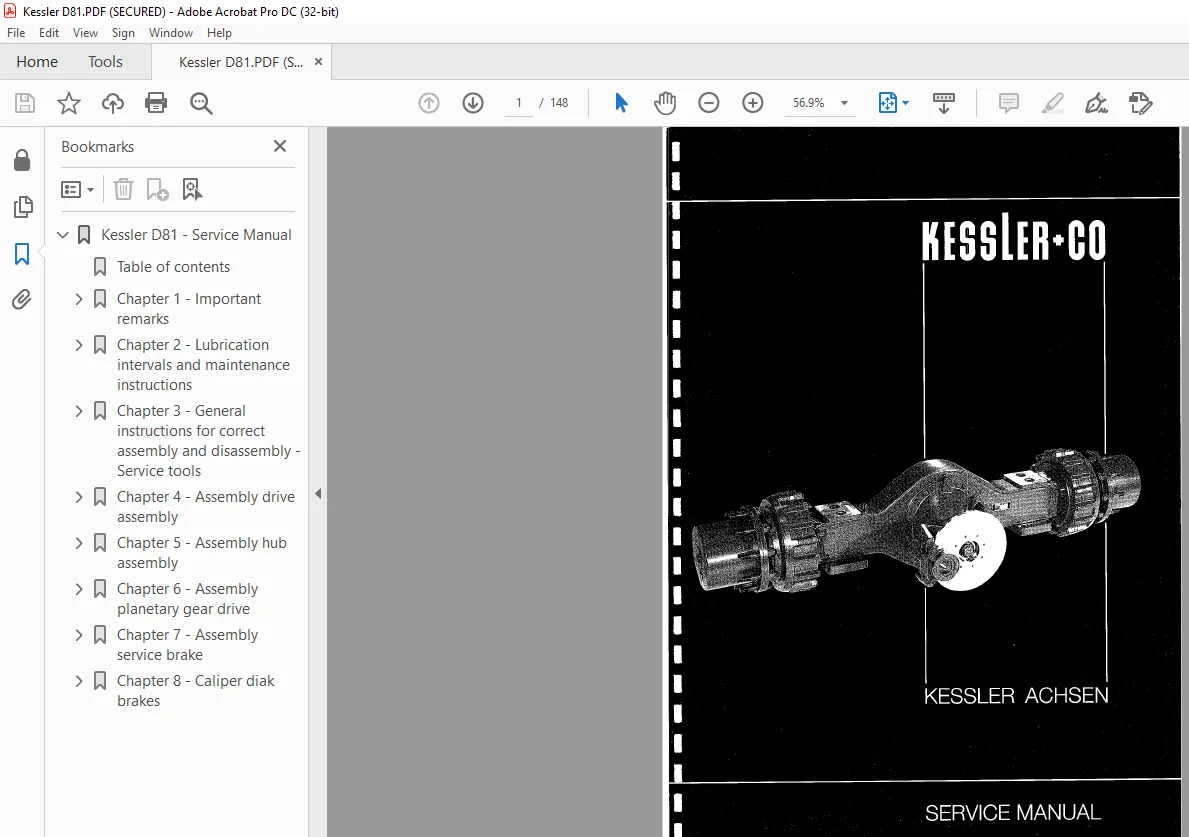Open zoom level dropdown arrow

click(x=844, y=103)
